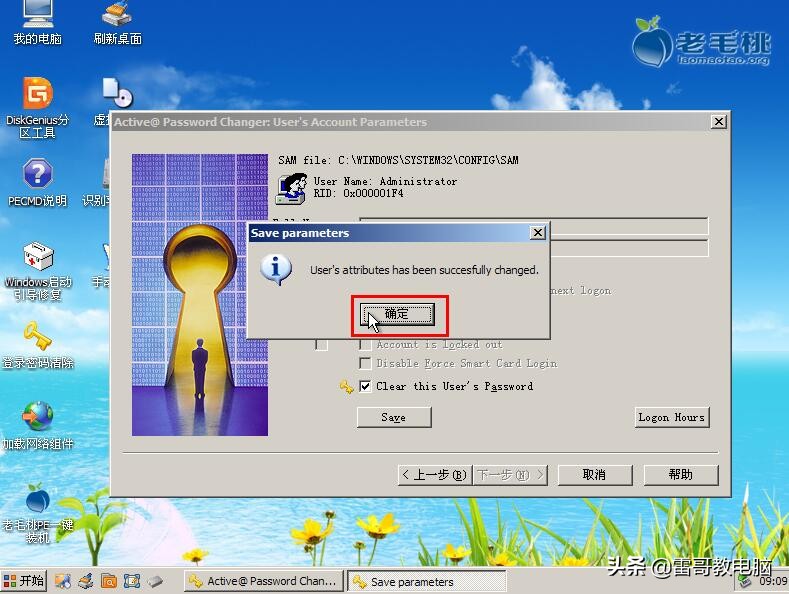This screenshot has width=789, height=594.
Task: Toggle Disable Force Smart Card Login checkbox
Action: pos(365,363)
